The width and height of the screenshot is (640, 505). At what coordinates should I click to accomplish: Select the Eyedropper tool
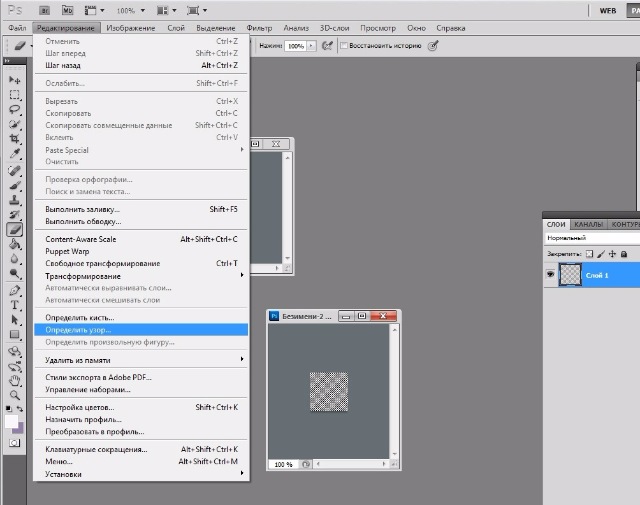15,154
